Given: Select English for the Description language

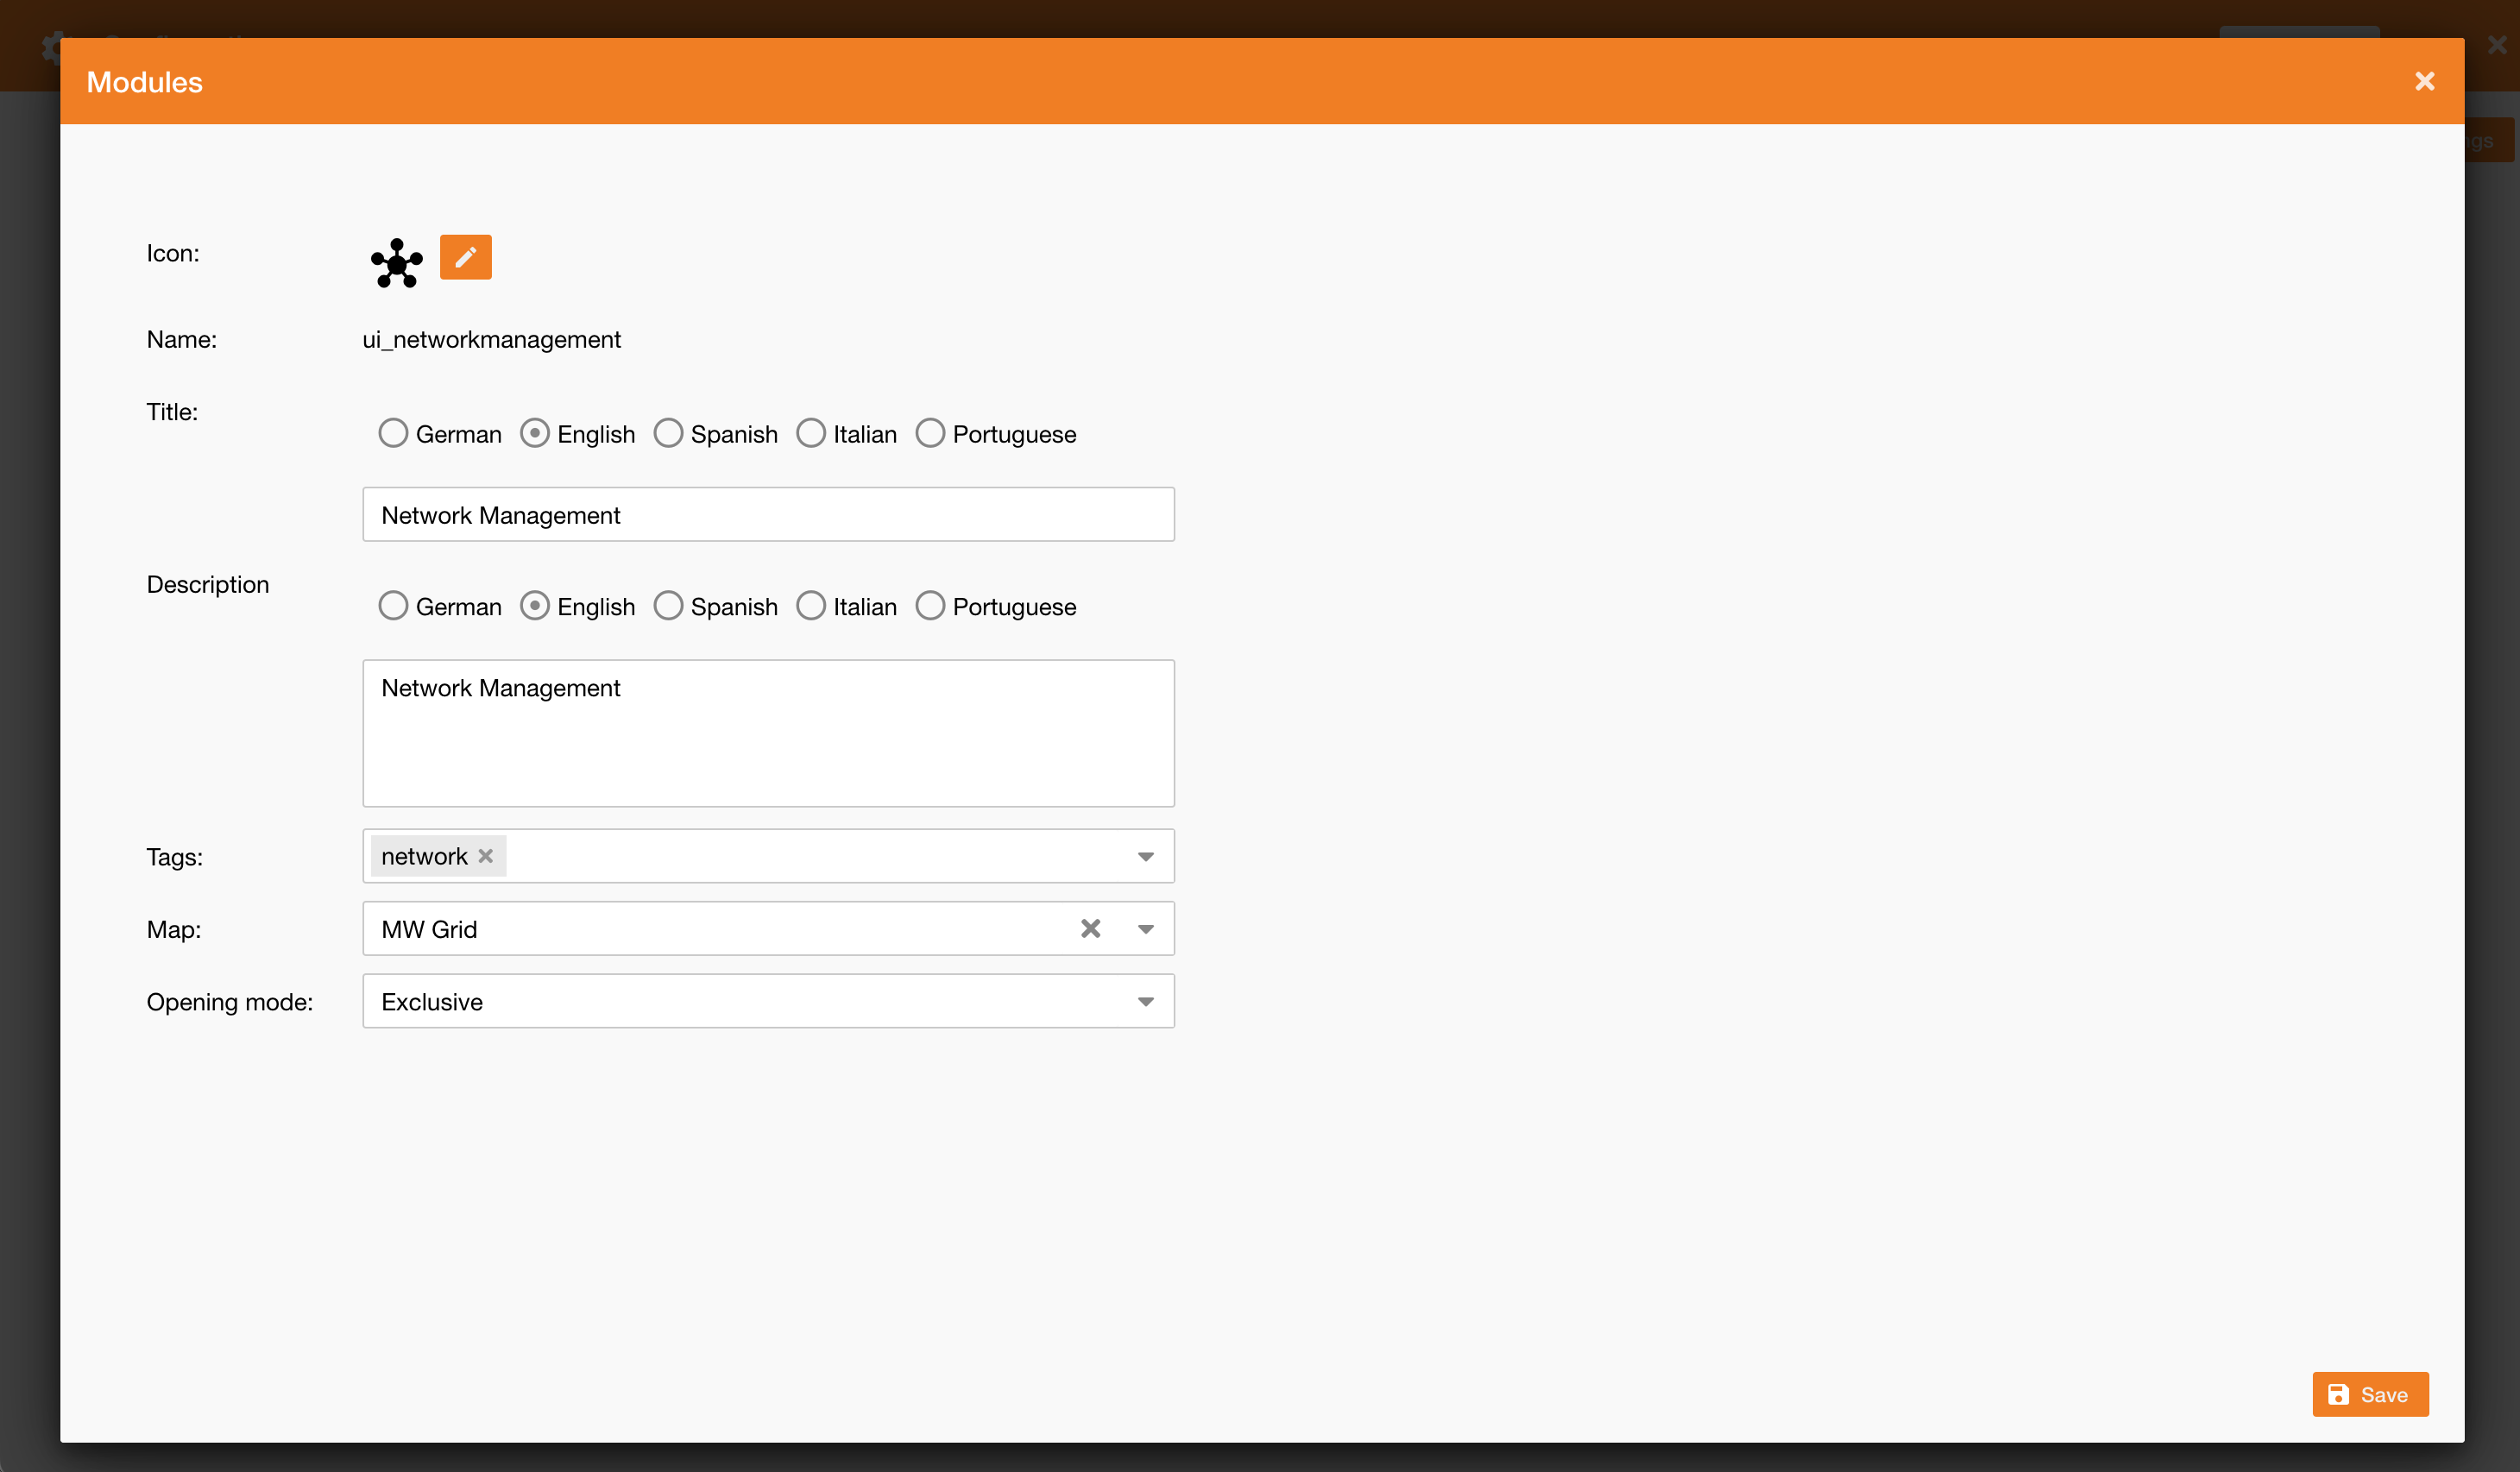Looking at the screenshot, I should pos(535,606).
